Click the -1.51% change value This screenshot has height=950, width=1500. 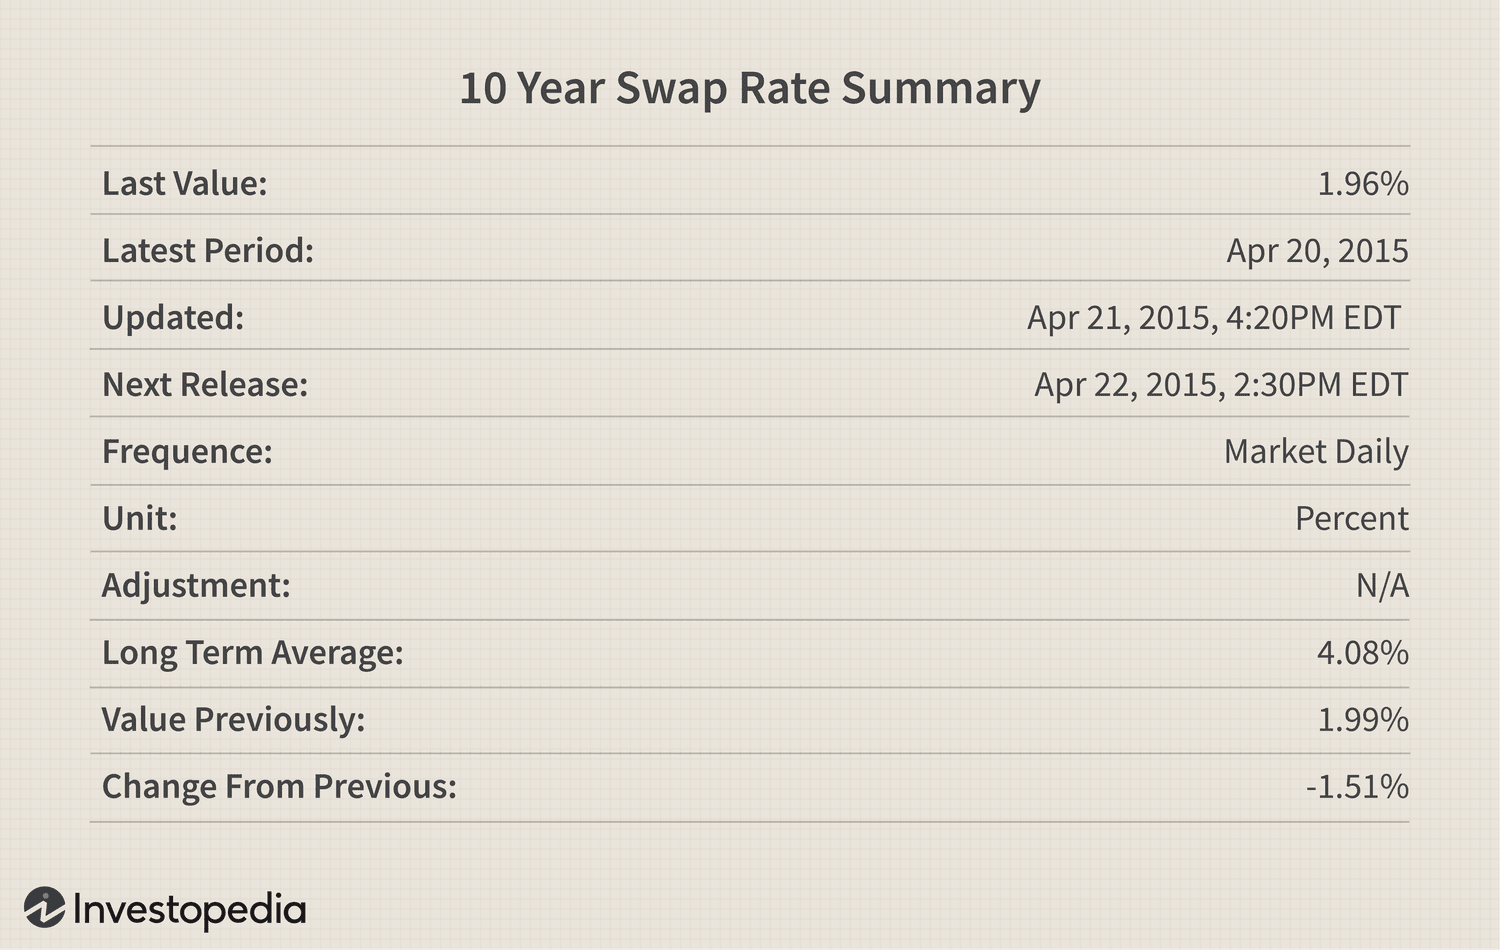[x=1357, y=786]
